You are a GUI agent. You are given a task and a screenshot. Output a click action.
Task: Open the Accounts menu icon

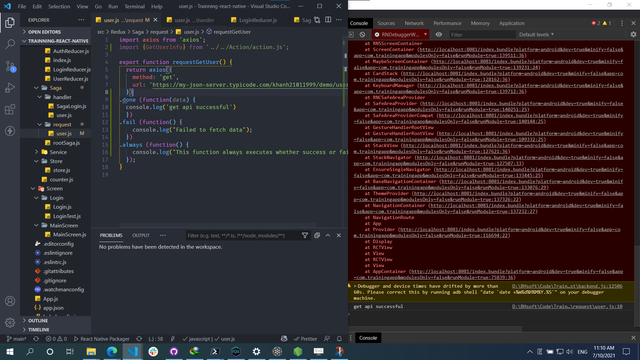tap(10, 301)
